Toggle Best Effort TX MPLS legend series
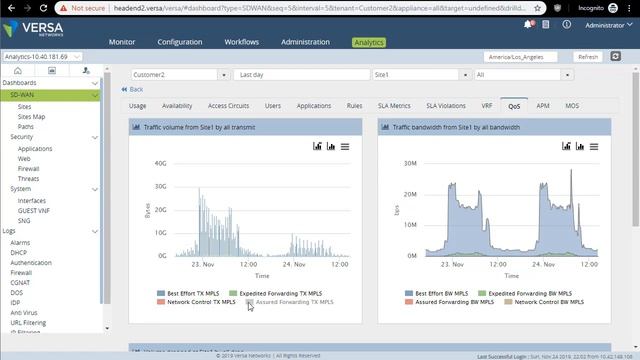 [188, 293]
